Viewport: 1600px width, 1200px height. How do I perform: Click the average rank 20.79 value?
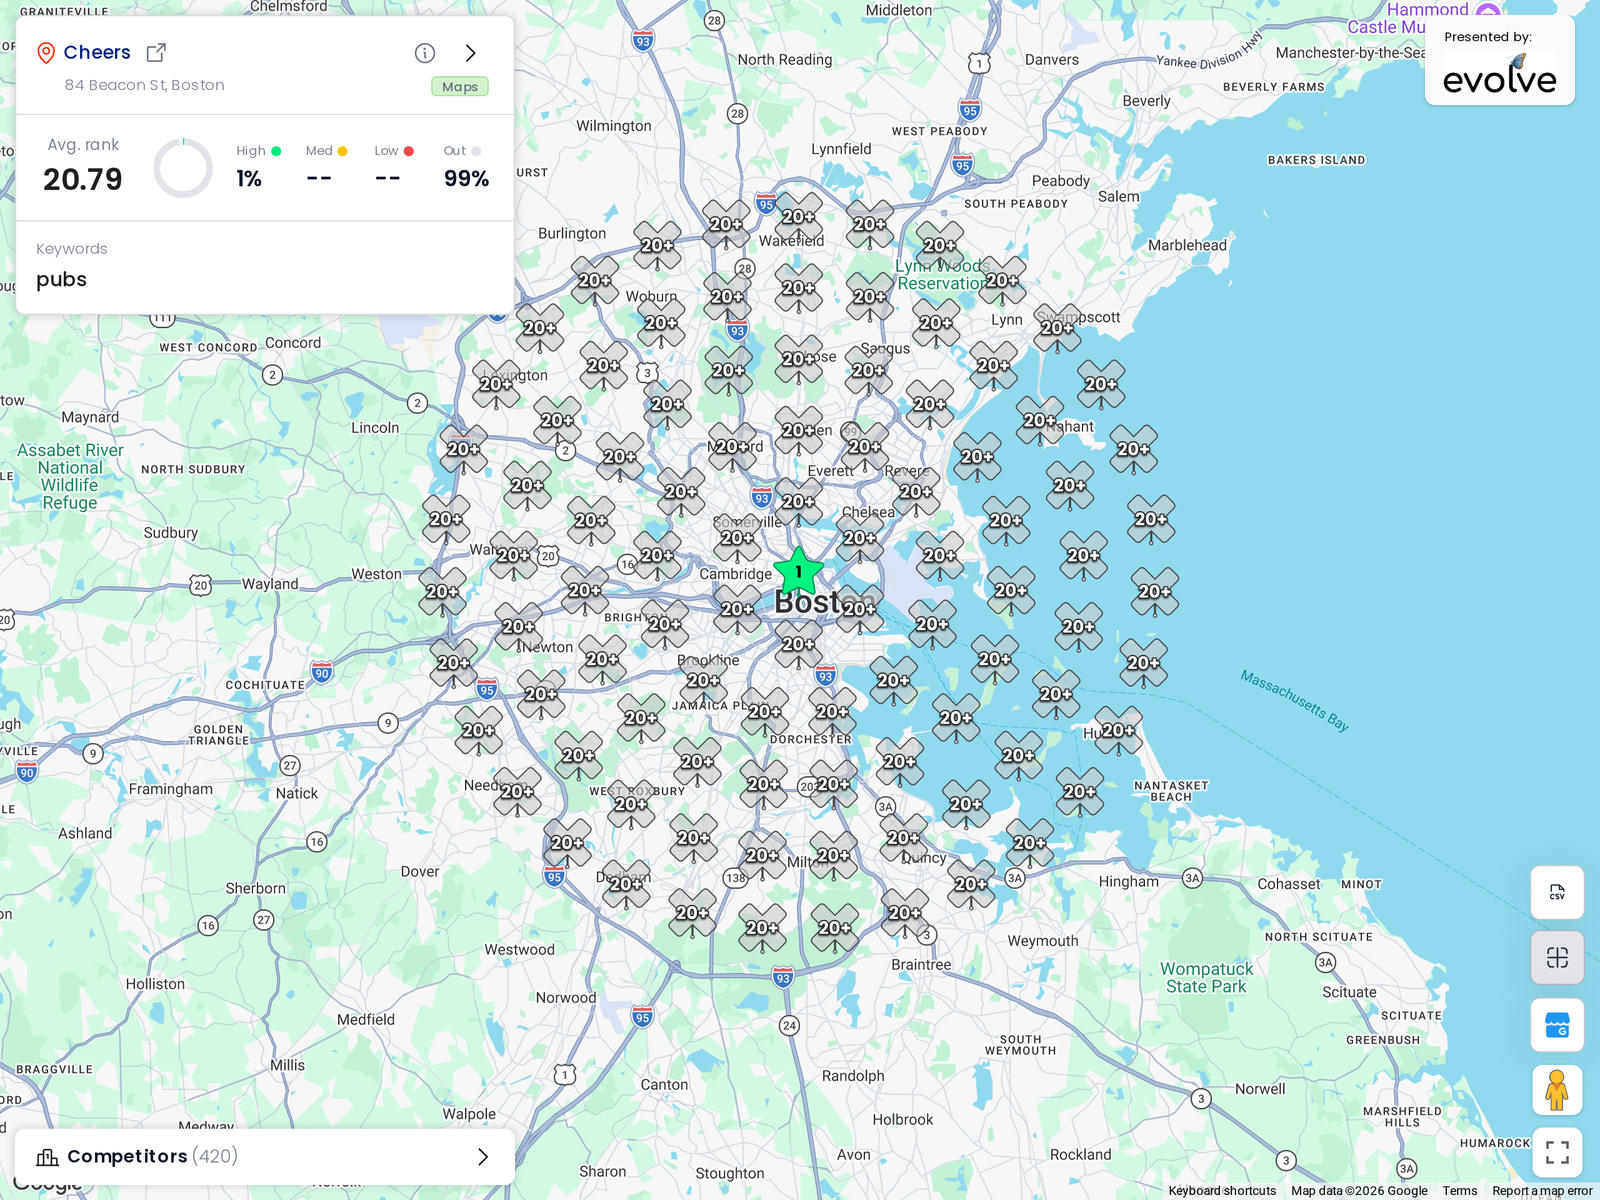click(x=83, y=180)
